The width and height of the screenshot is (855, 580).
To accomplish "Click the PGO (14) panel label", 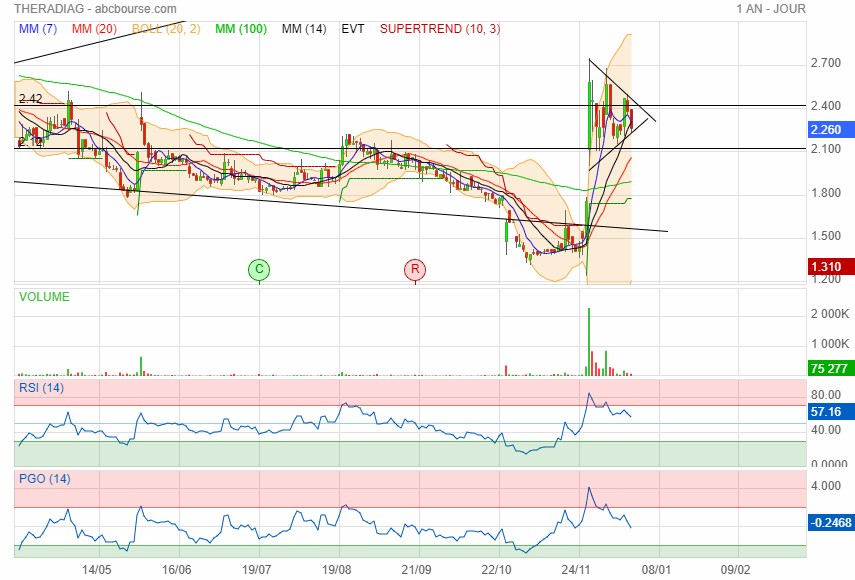I will pyautogui.click(x=43, y=479).
